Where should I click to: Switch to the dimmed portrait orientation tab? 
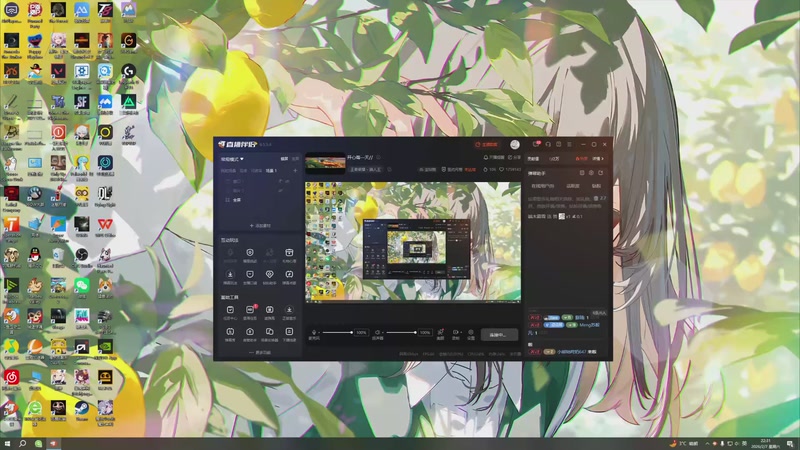click(295, 159)
